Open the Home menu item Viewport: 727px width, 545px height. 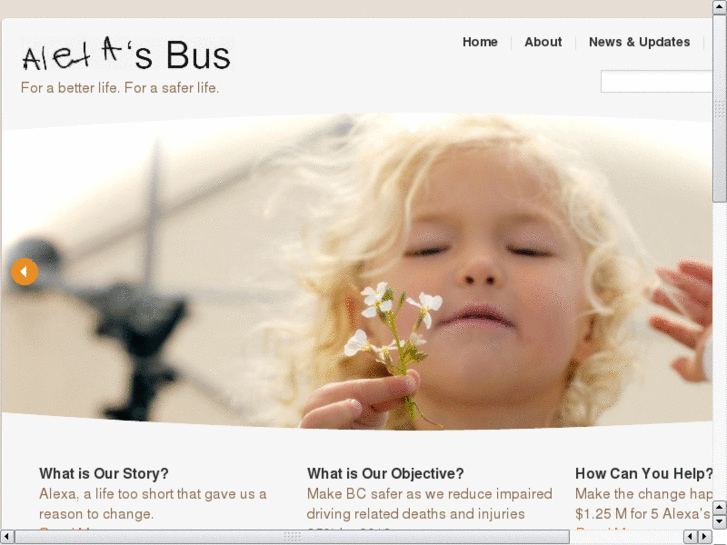point(480,42)
